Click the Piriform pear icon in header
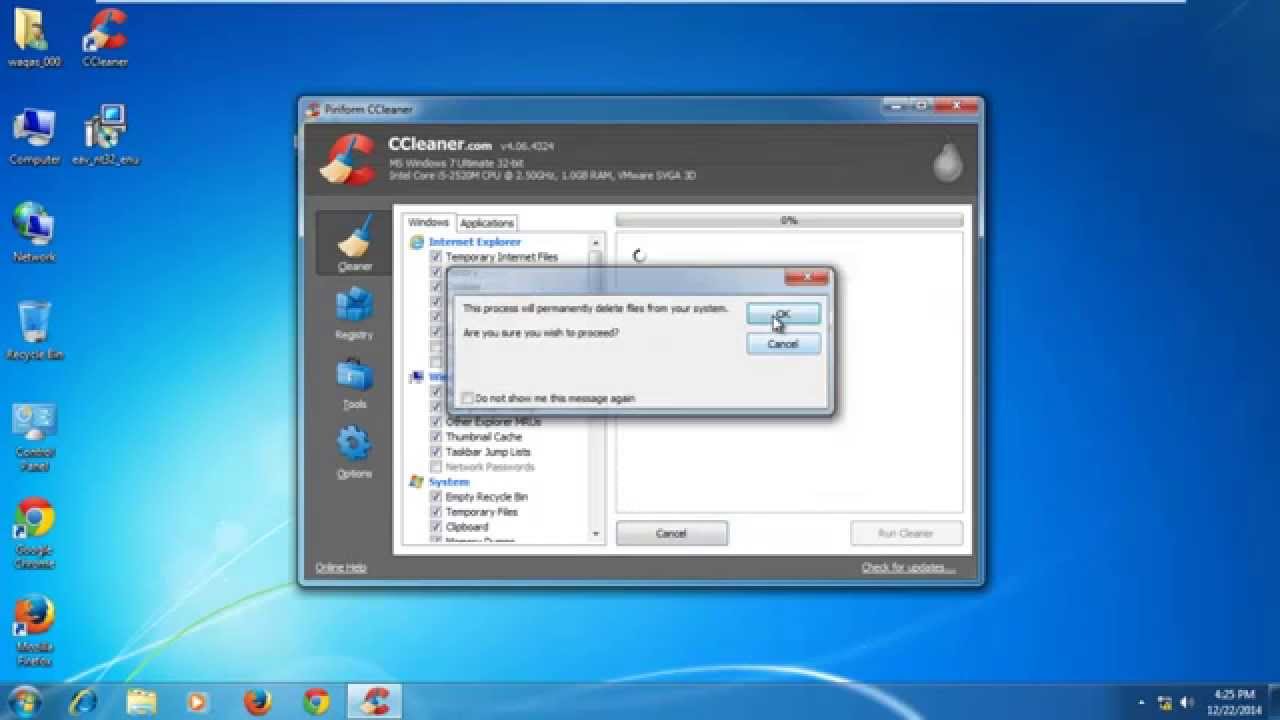1280x720 pixels. coord(947,162)
